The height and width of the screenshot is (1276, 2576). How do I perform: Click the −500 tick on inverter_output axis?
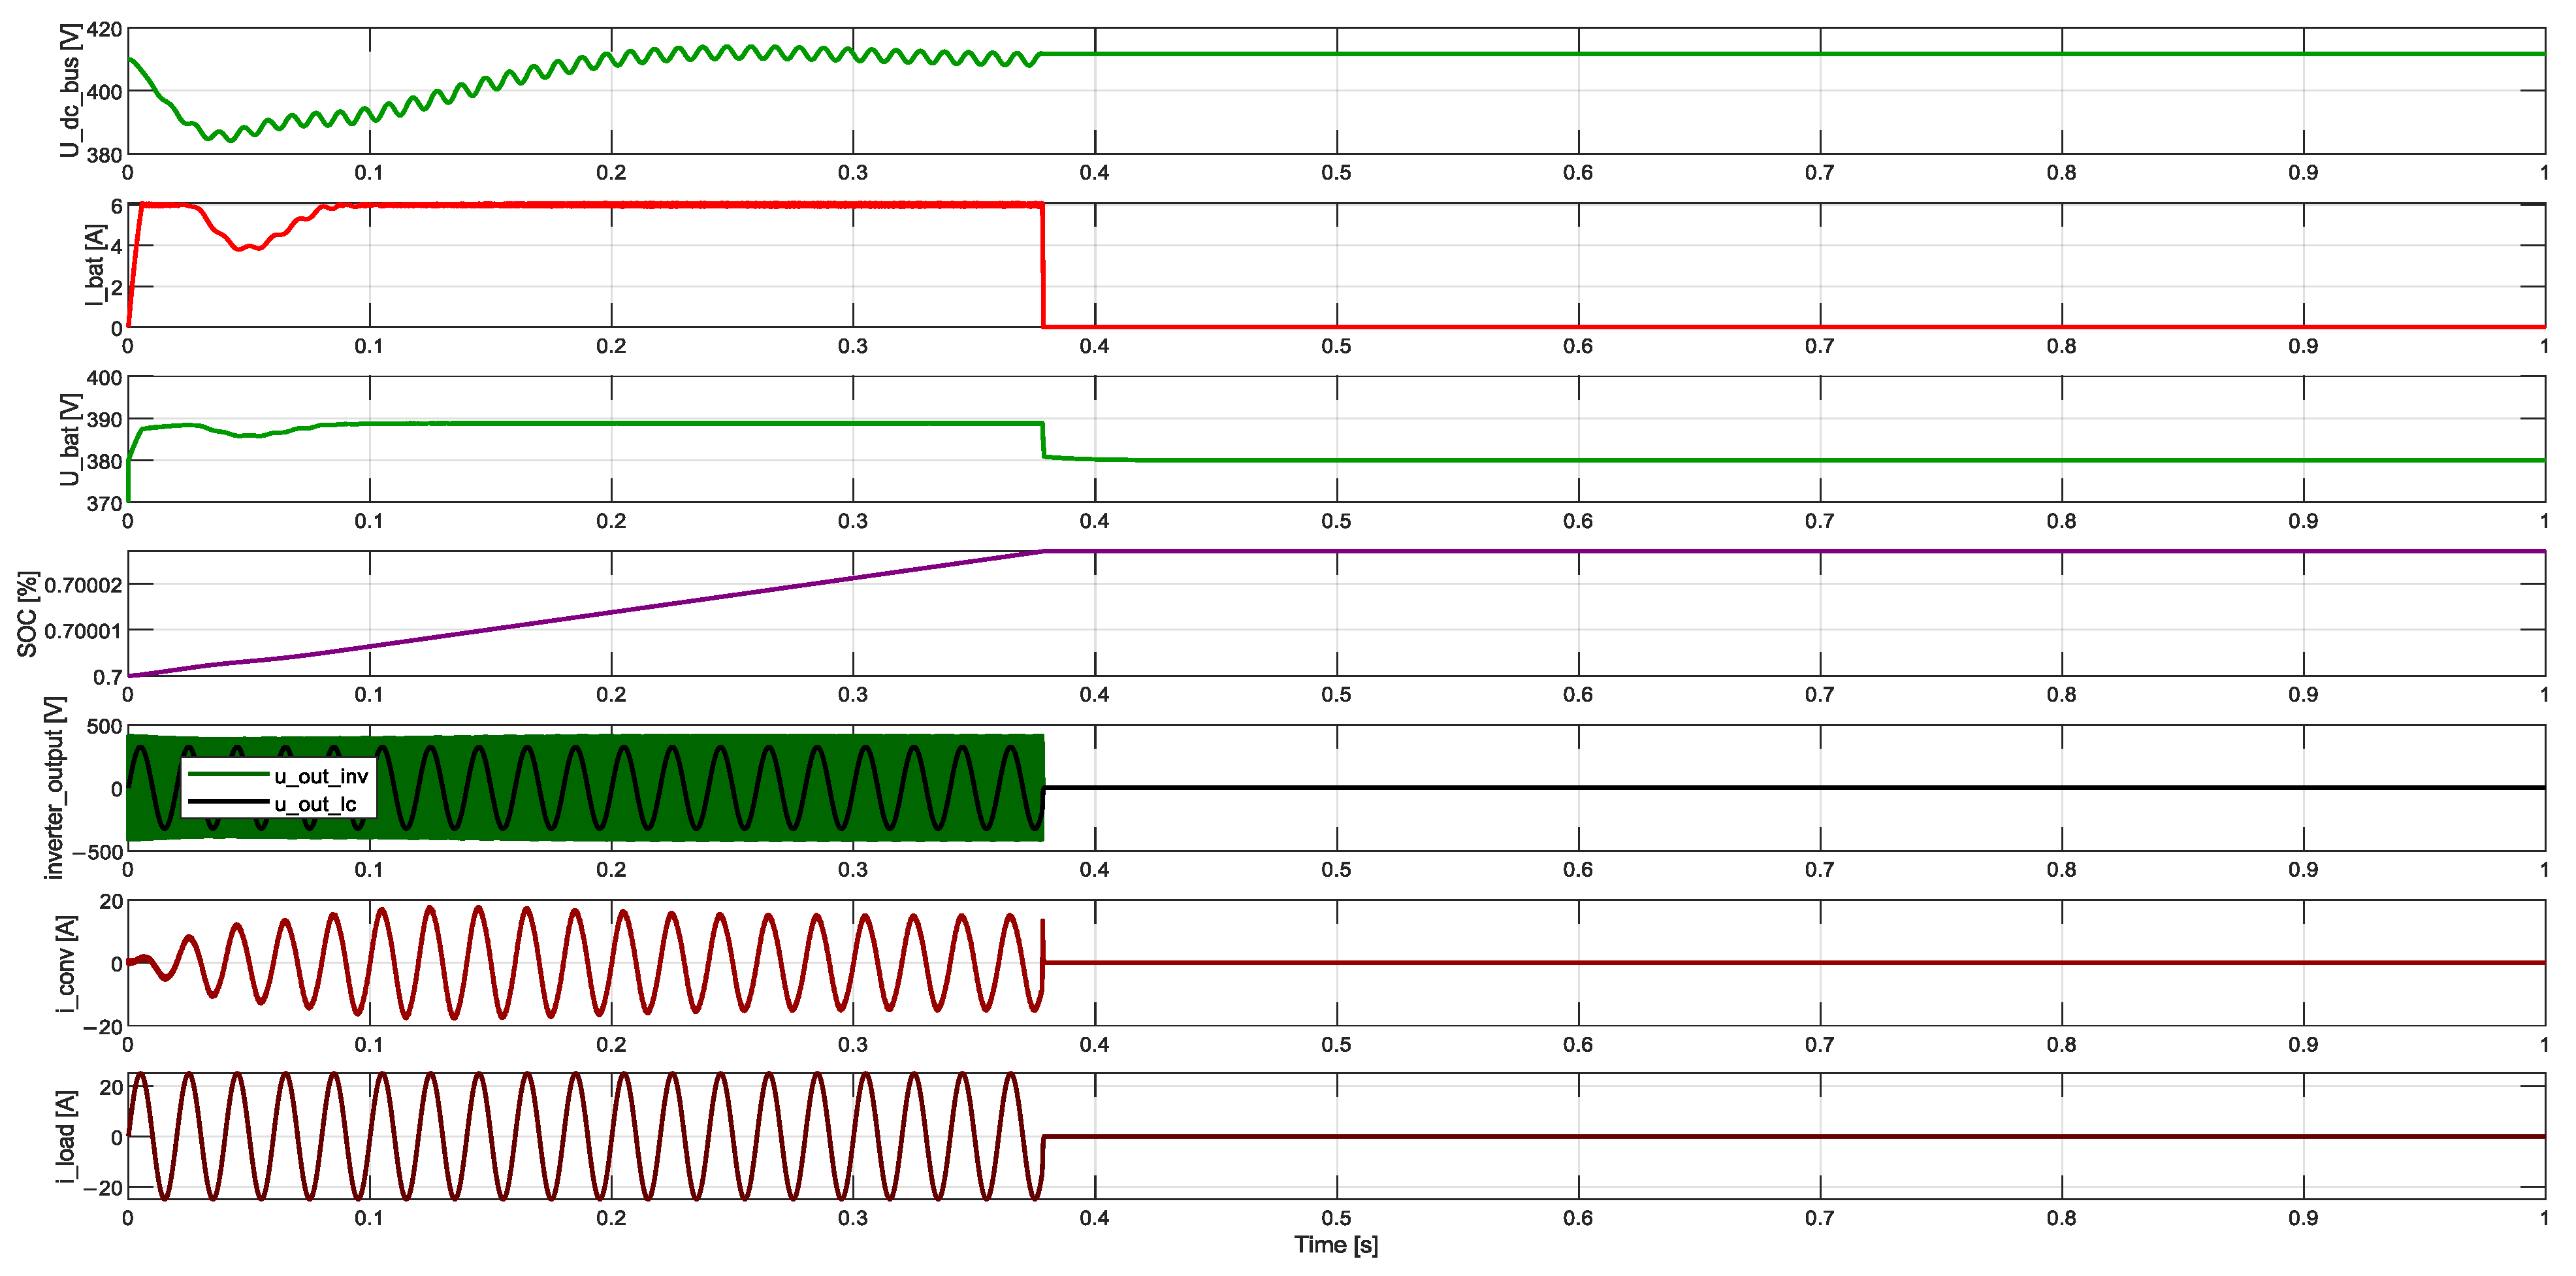click(x=97, y=852)
